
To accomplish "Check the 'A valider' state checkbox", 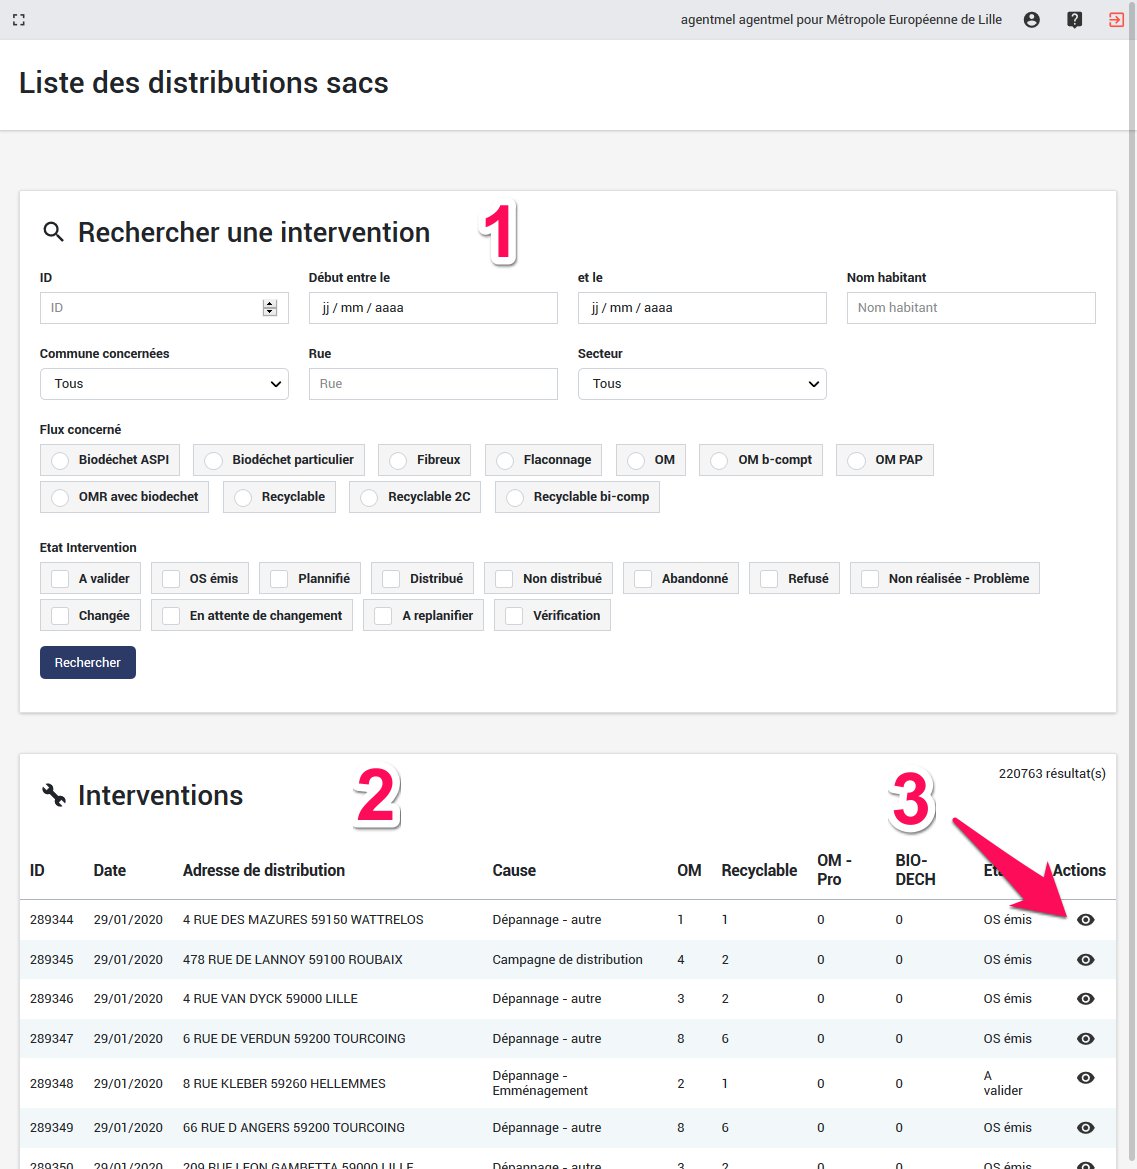I will pos(60,579).
